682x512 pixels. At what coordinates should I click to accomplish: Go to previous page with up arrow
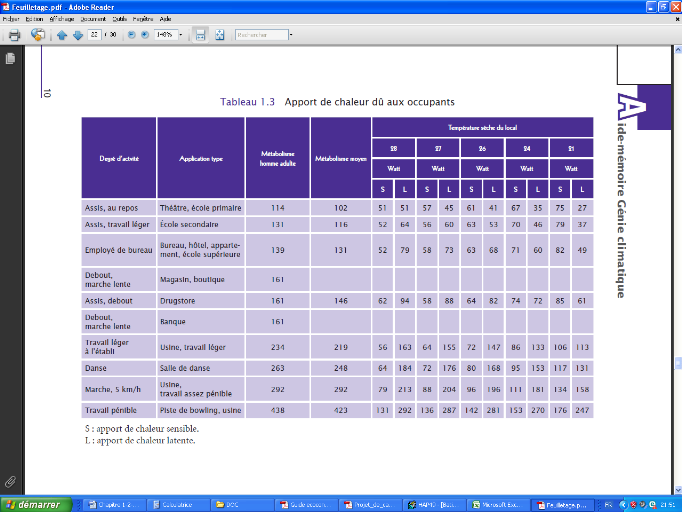[x=62, y=35]
